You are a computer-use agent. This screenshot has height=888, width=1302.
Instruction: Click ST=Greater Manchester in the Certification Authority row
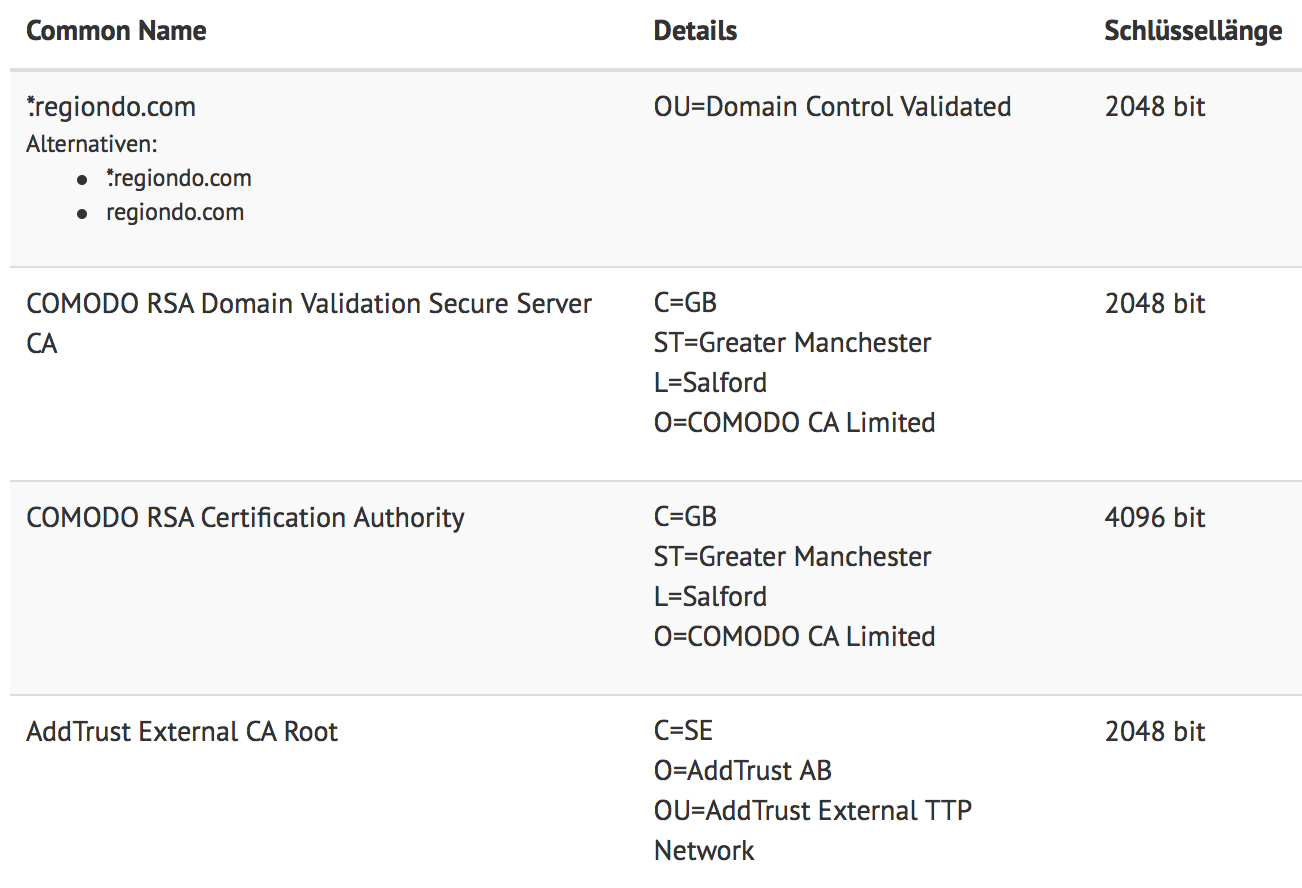[792, 557]
